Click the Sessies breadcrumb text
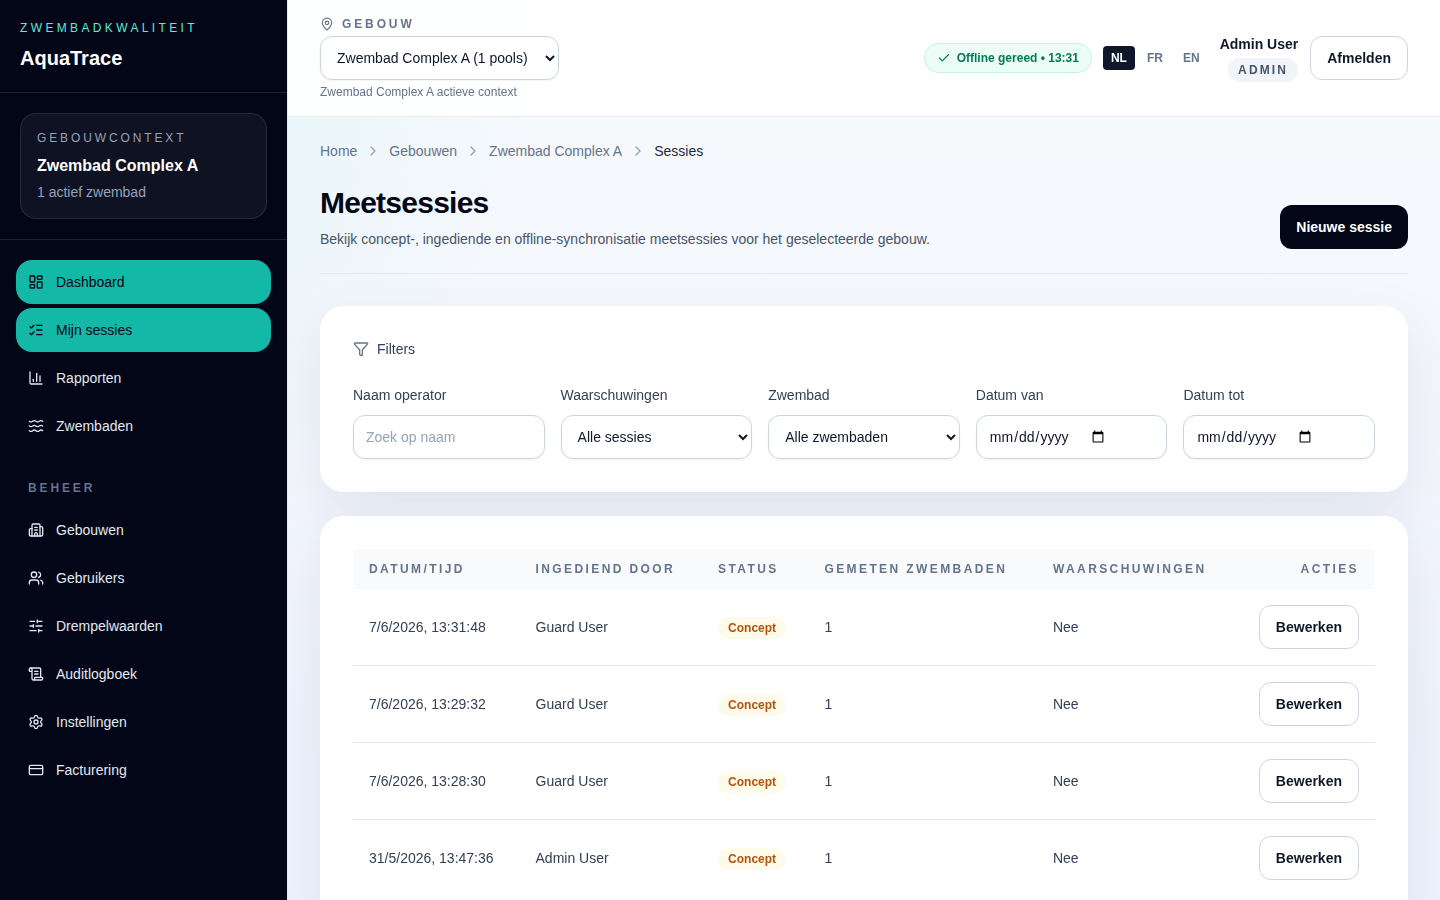 [678, 151]
